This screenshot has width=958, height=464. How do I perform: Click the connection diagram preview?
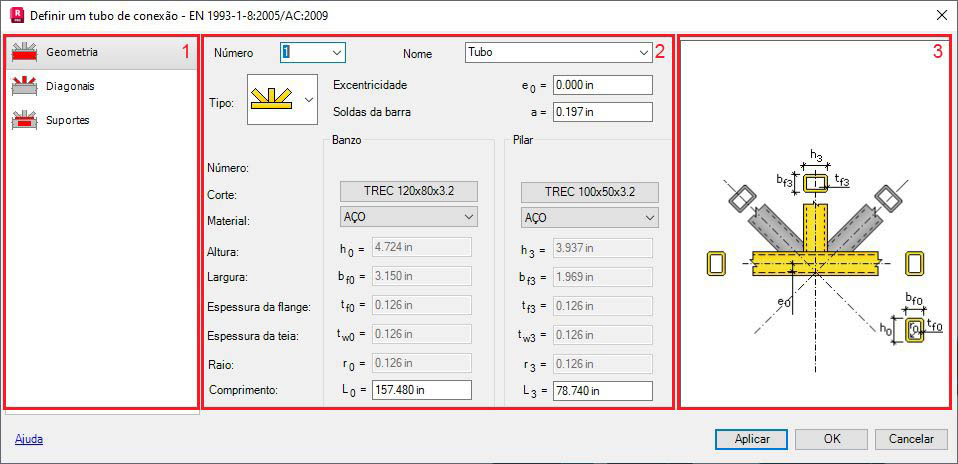(x=814, y=222)
